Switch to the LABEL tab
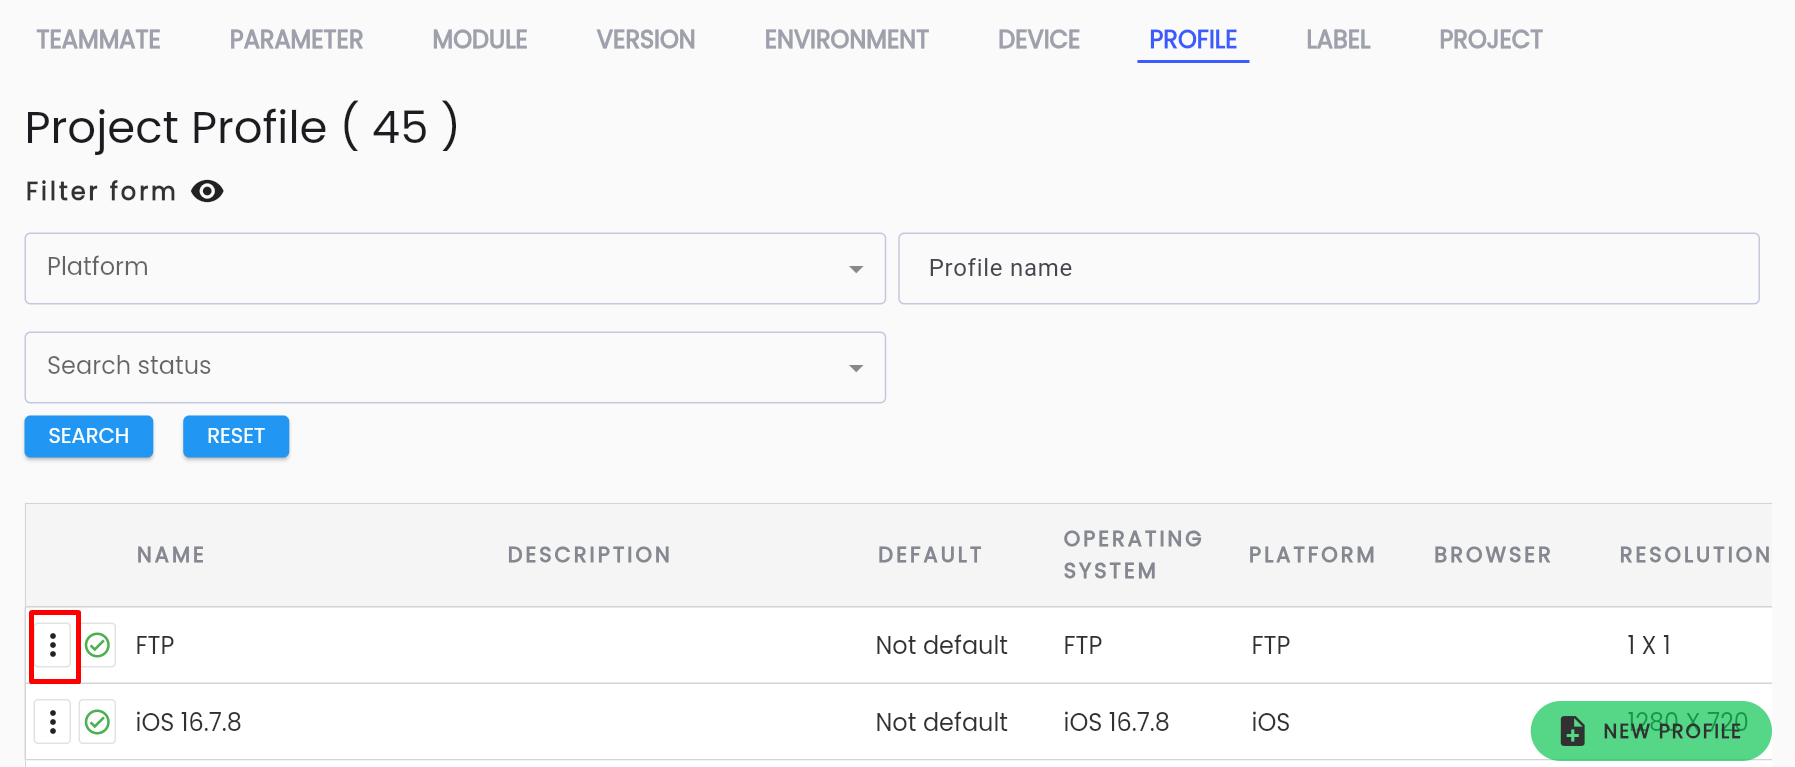 [x=1338, y=40]
